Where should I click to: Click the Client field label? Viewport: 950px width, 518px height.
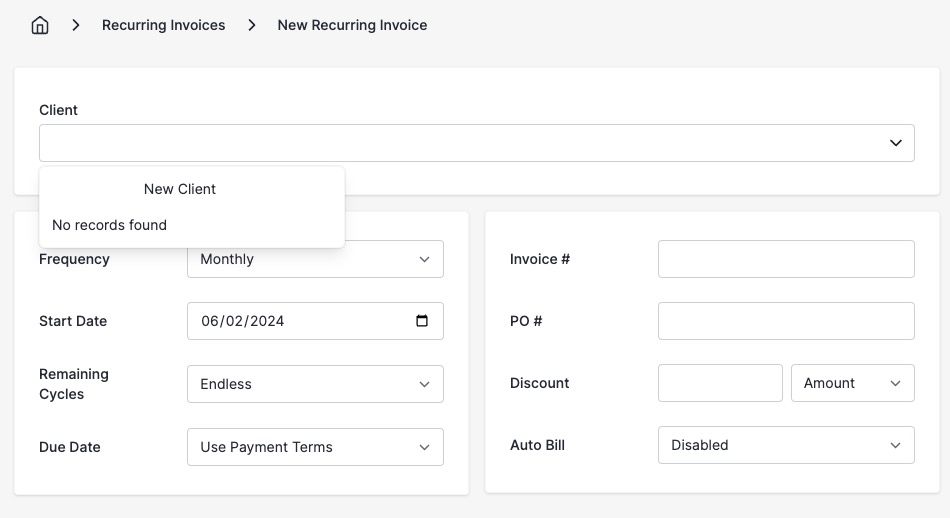click(58, 110)
